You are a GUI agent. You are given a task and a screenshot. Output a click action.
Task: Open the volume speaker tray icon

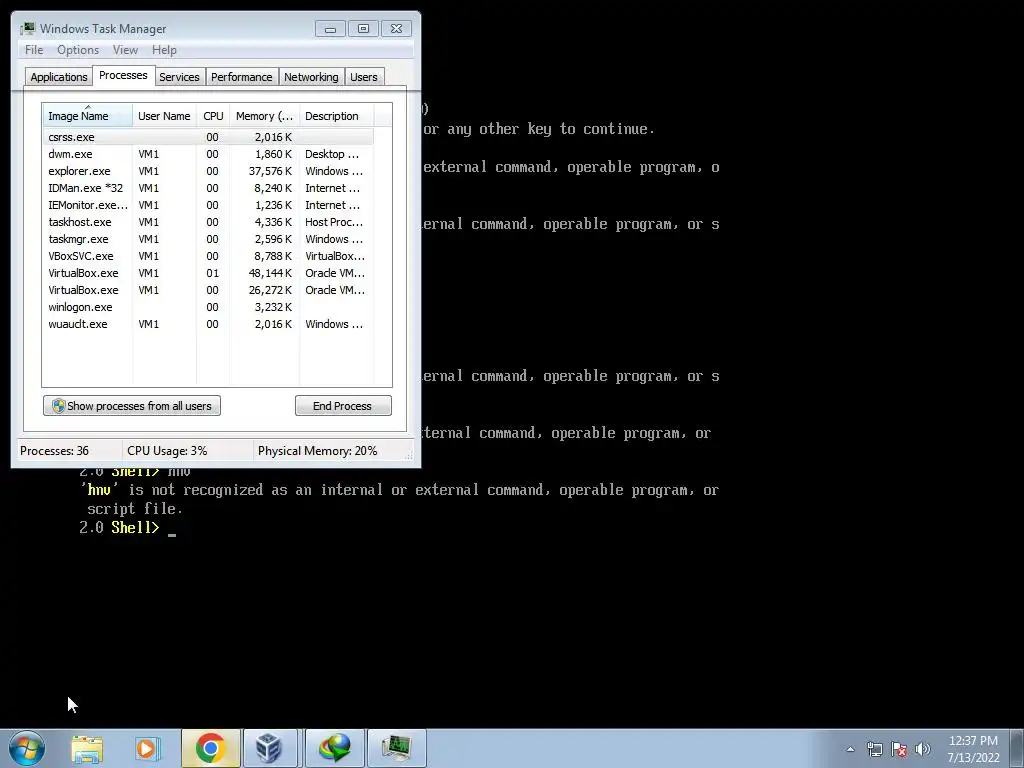point(922,749)
